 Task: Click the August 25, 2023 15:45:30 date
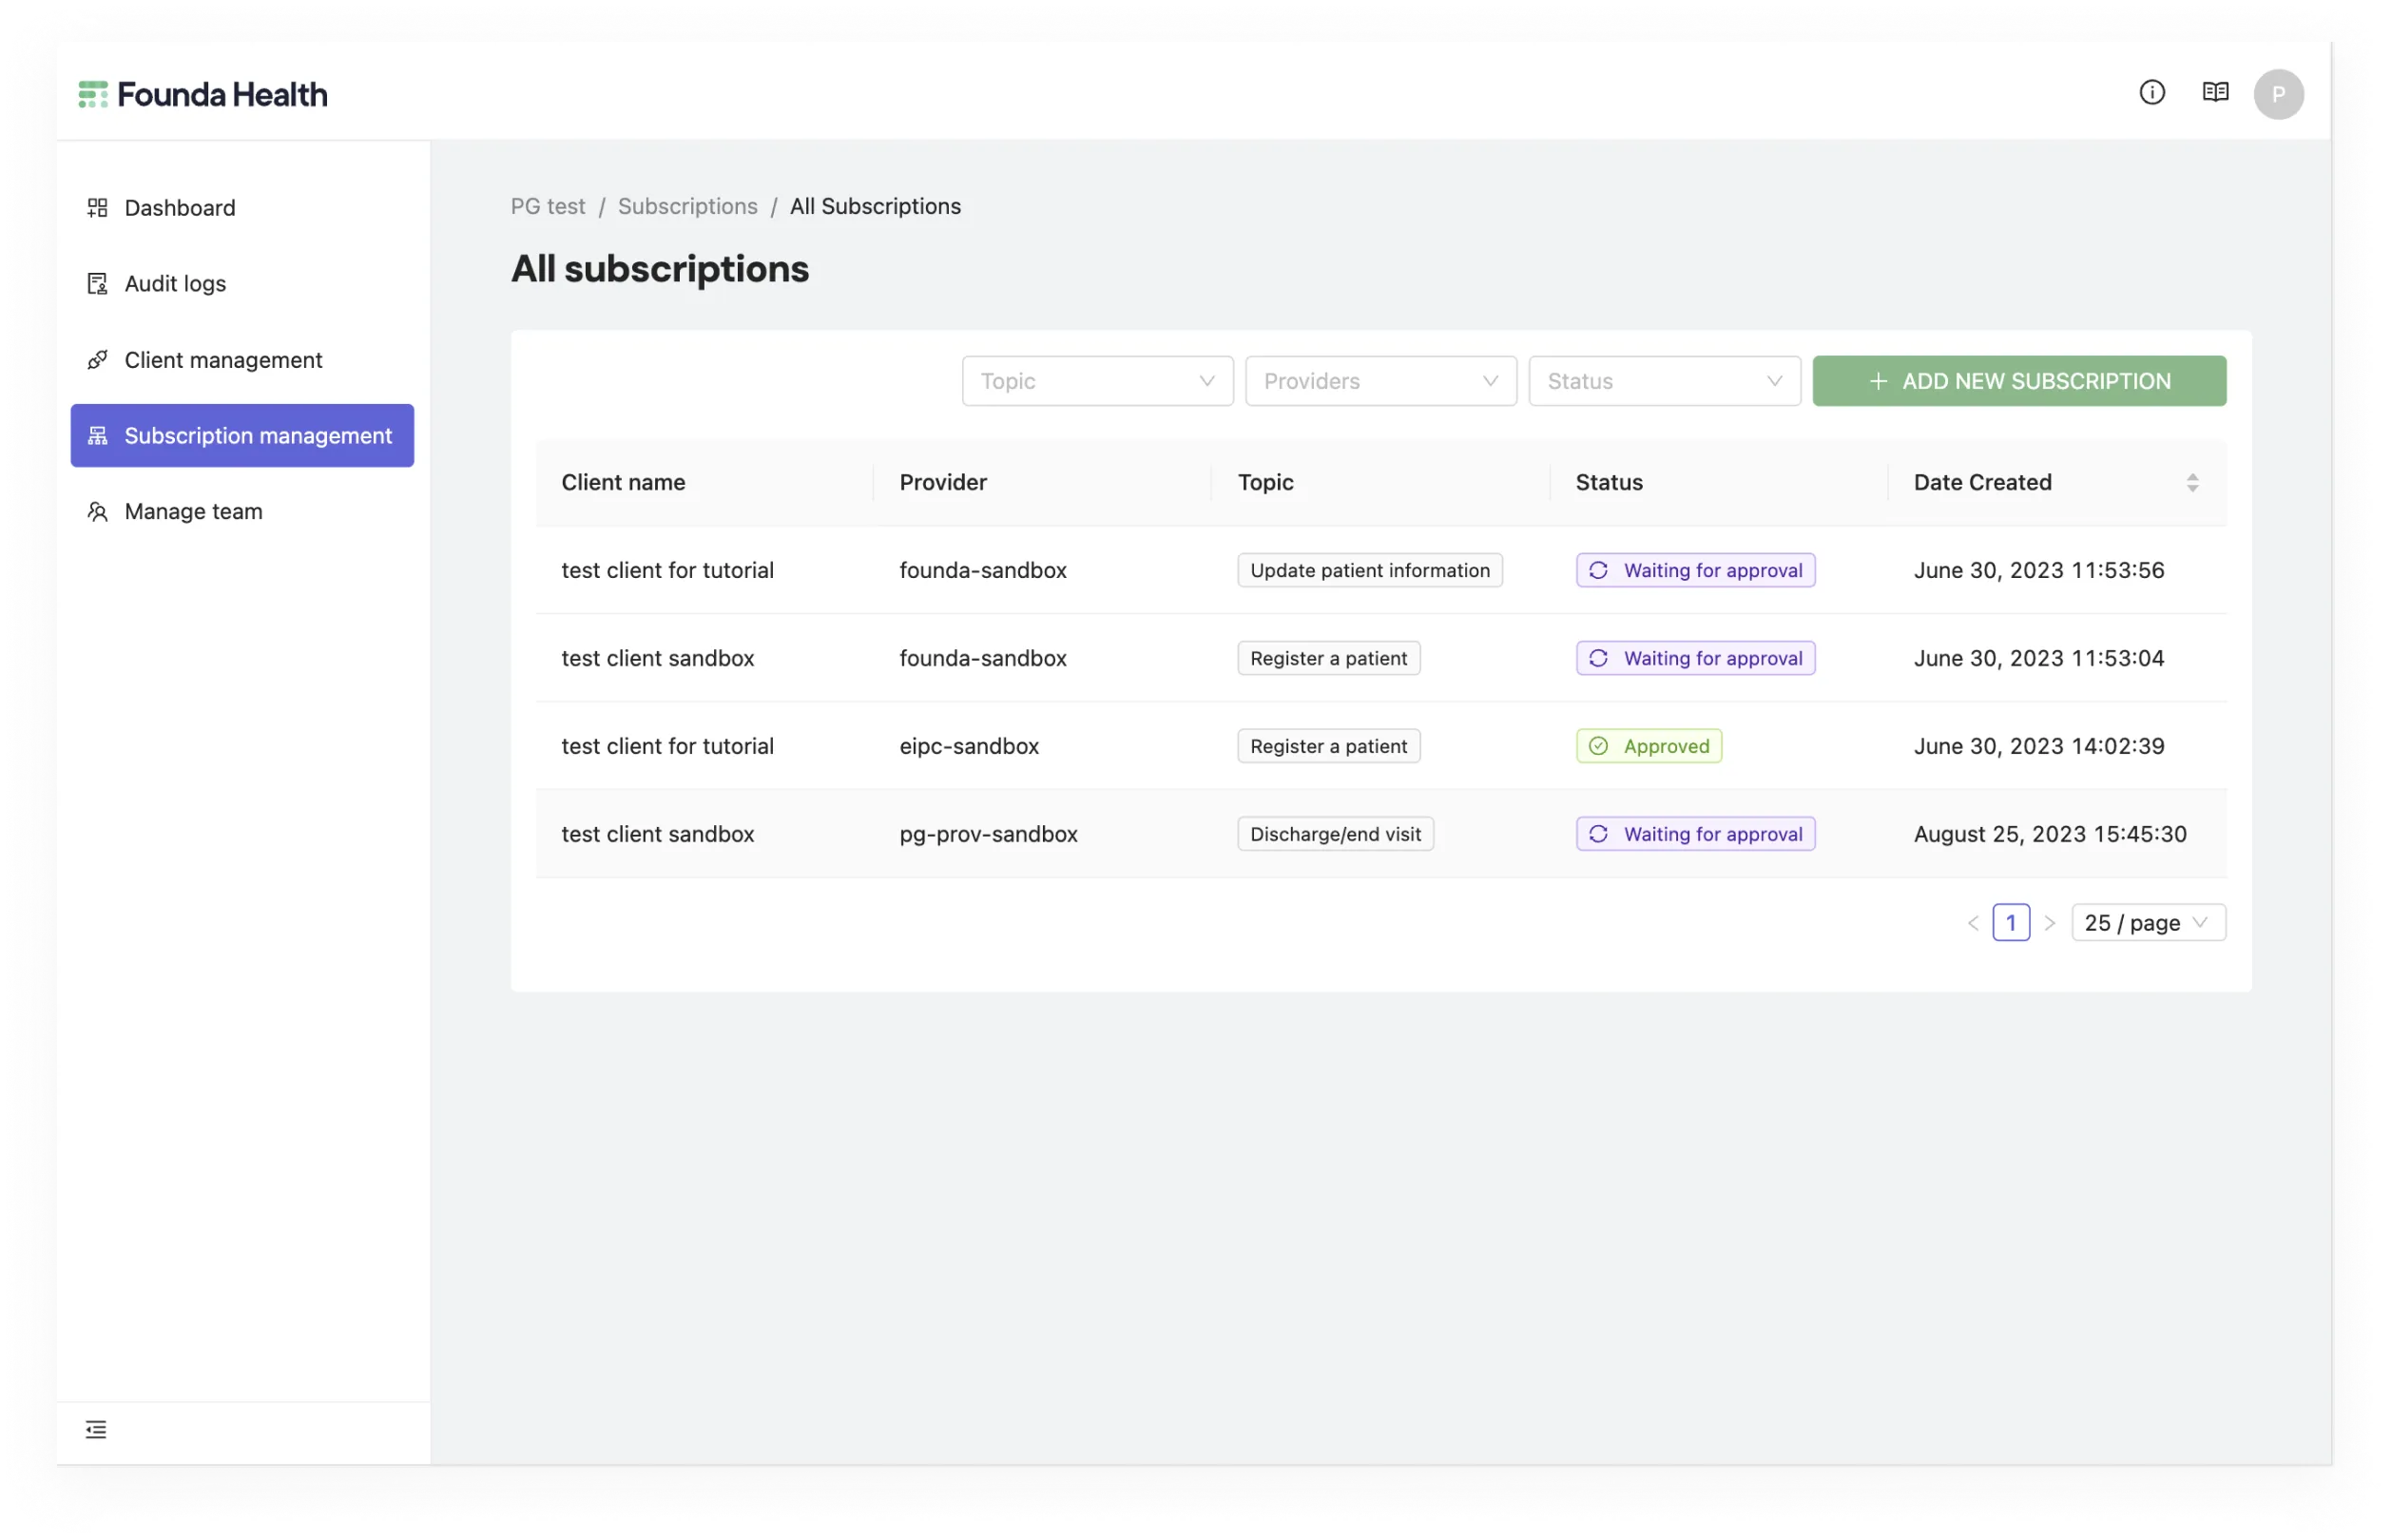(2049, 834)
